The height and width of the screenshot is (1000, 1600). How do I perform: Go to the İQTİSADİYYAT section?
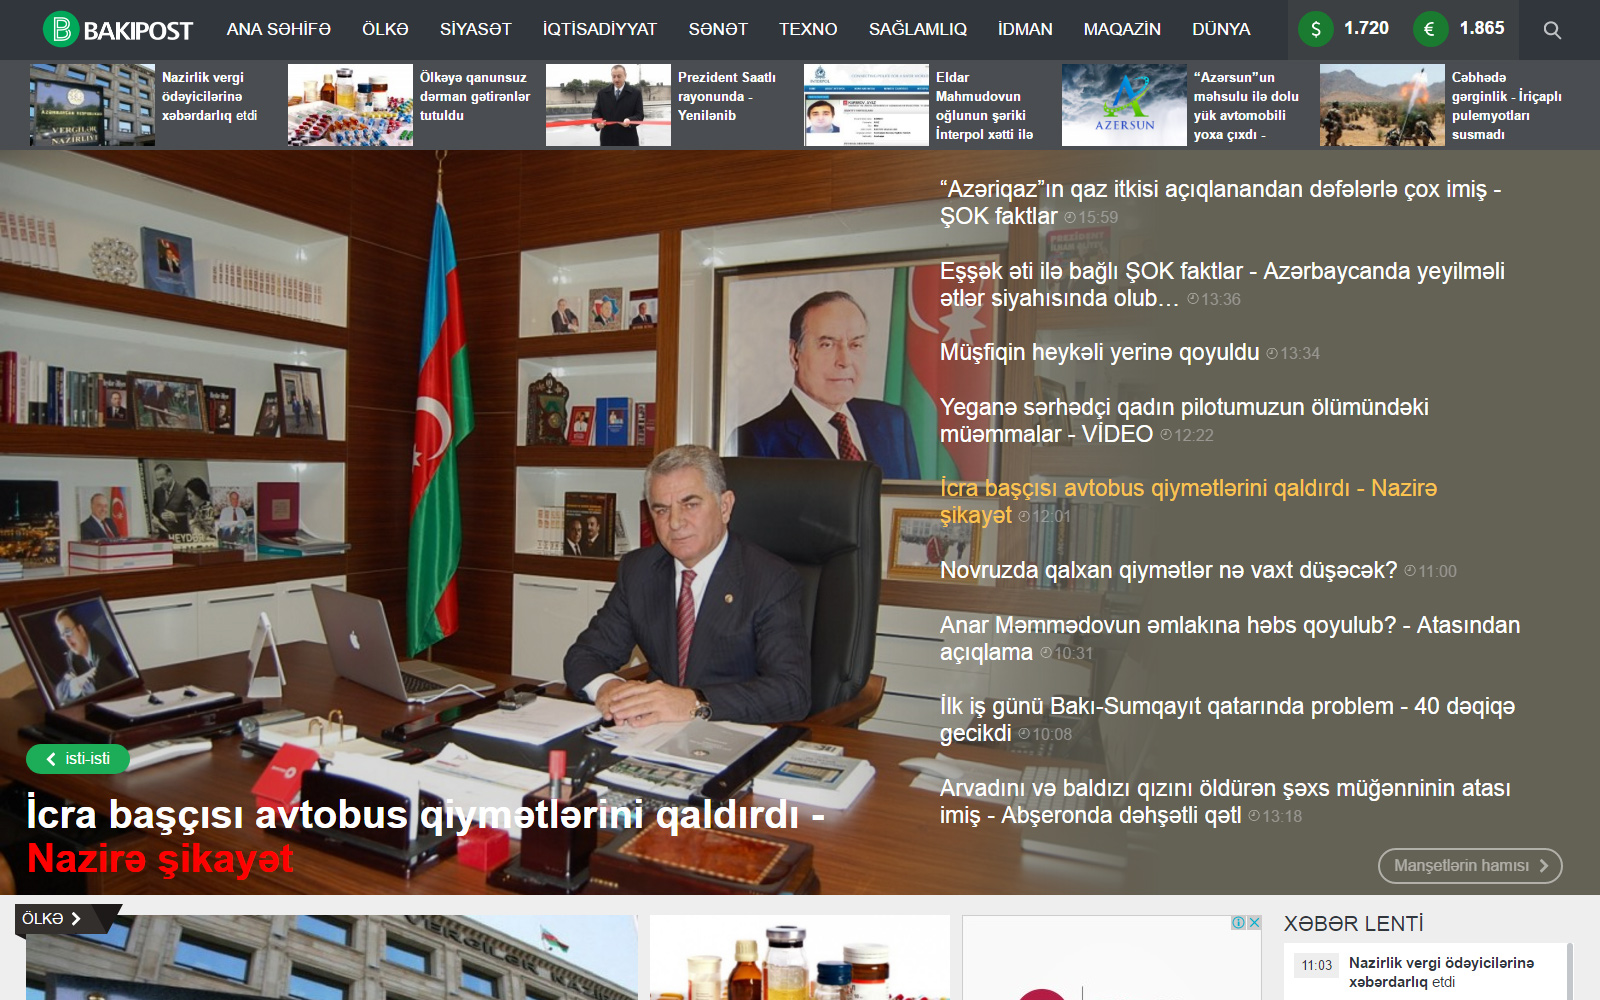coord(599,30)
